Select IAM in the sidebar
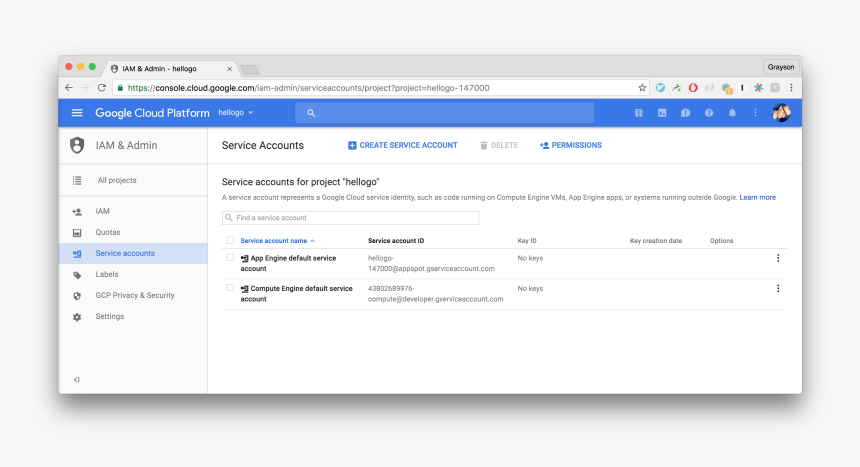Screen dimensions: 860x467 pyautogui.click(x=133, y=211)
